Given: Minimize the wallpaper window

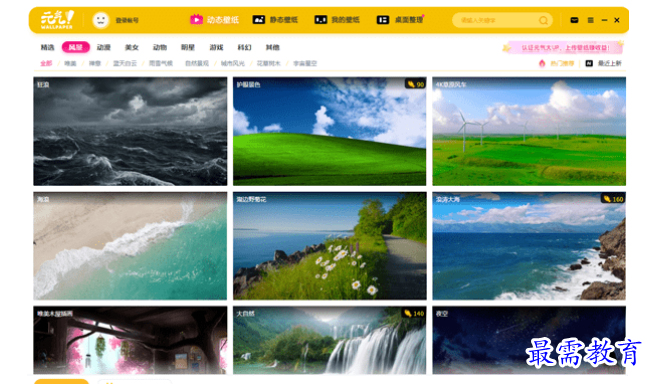Looking at the screenshot, I should point(604,20).
